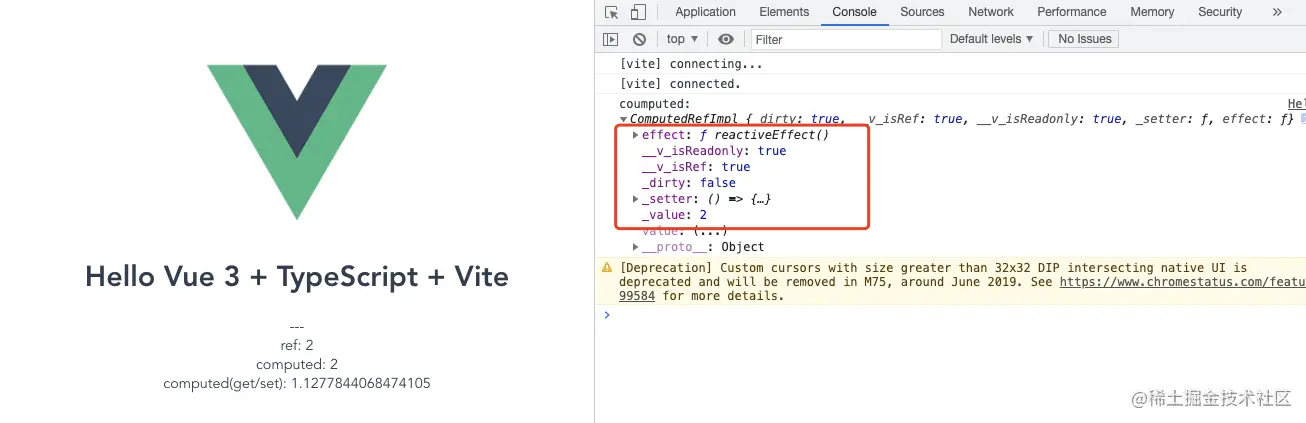Expand the effect: reactiveEffect() property
The height and width of the screenshot is (423, 1306).
click(x=636, y=135)
